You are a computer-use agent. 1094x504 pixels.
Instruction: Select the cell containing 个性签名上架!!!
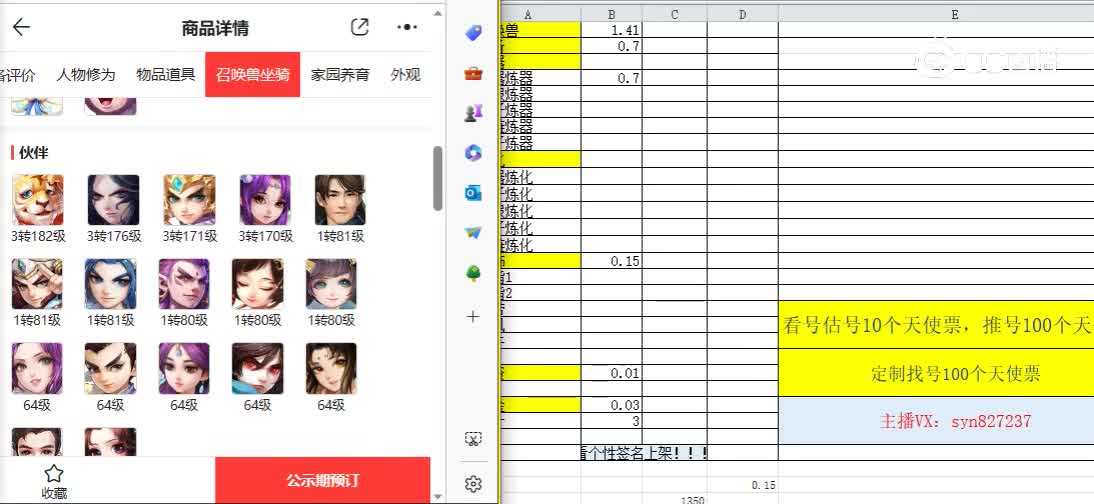click(x=644, y=453)
